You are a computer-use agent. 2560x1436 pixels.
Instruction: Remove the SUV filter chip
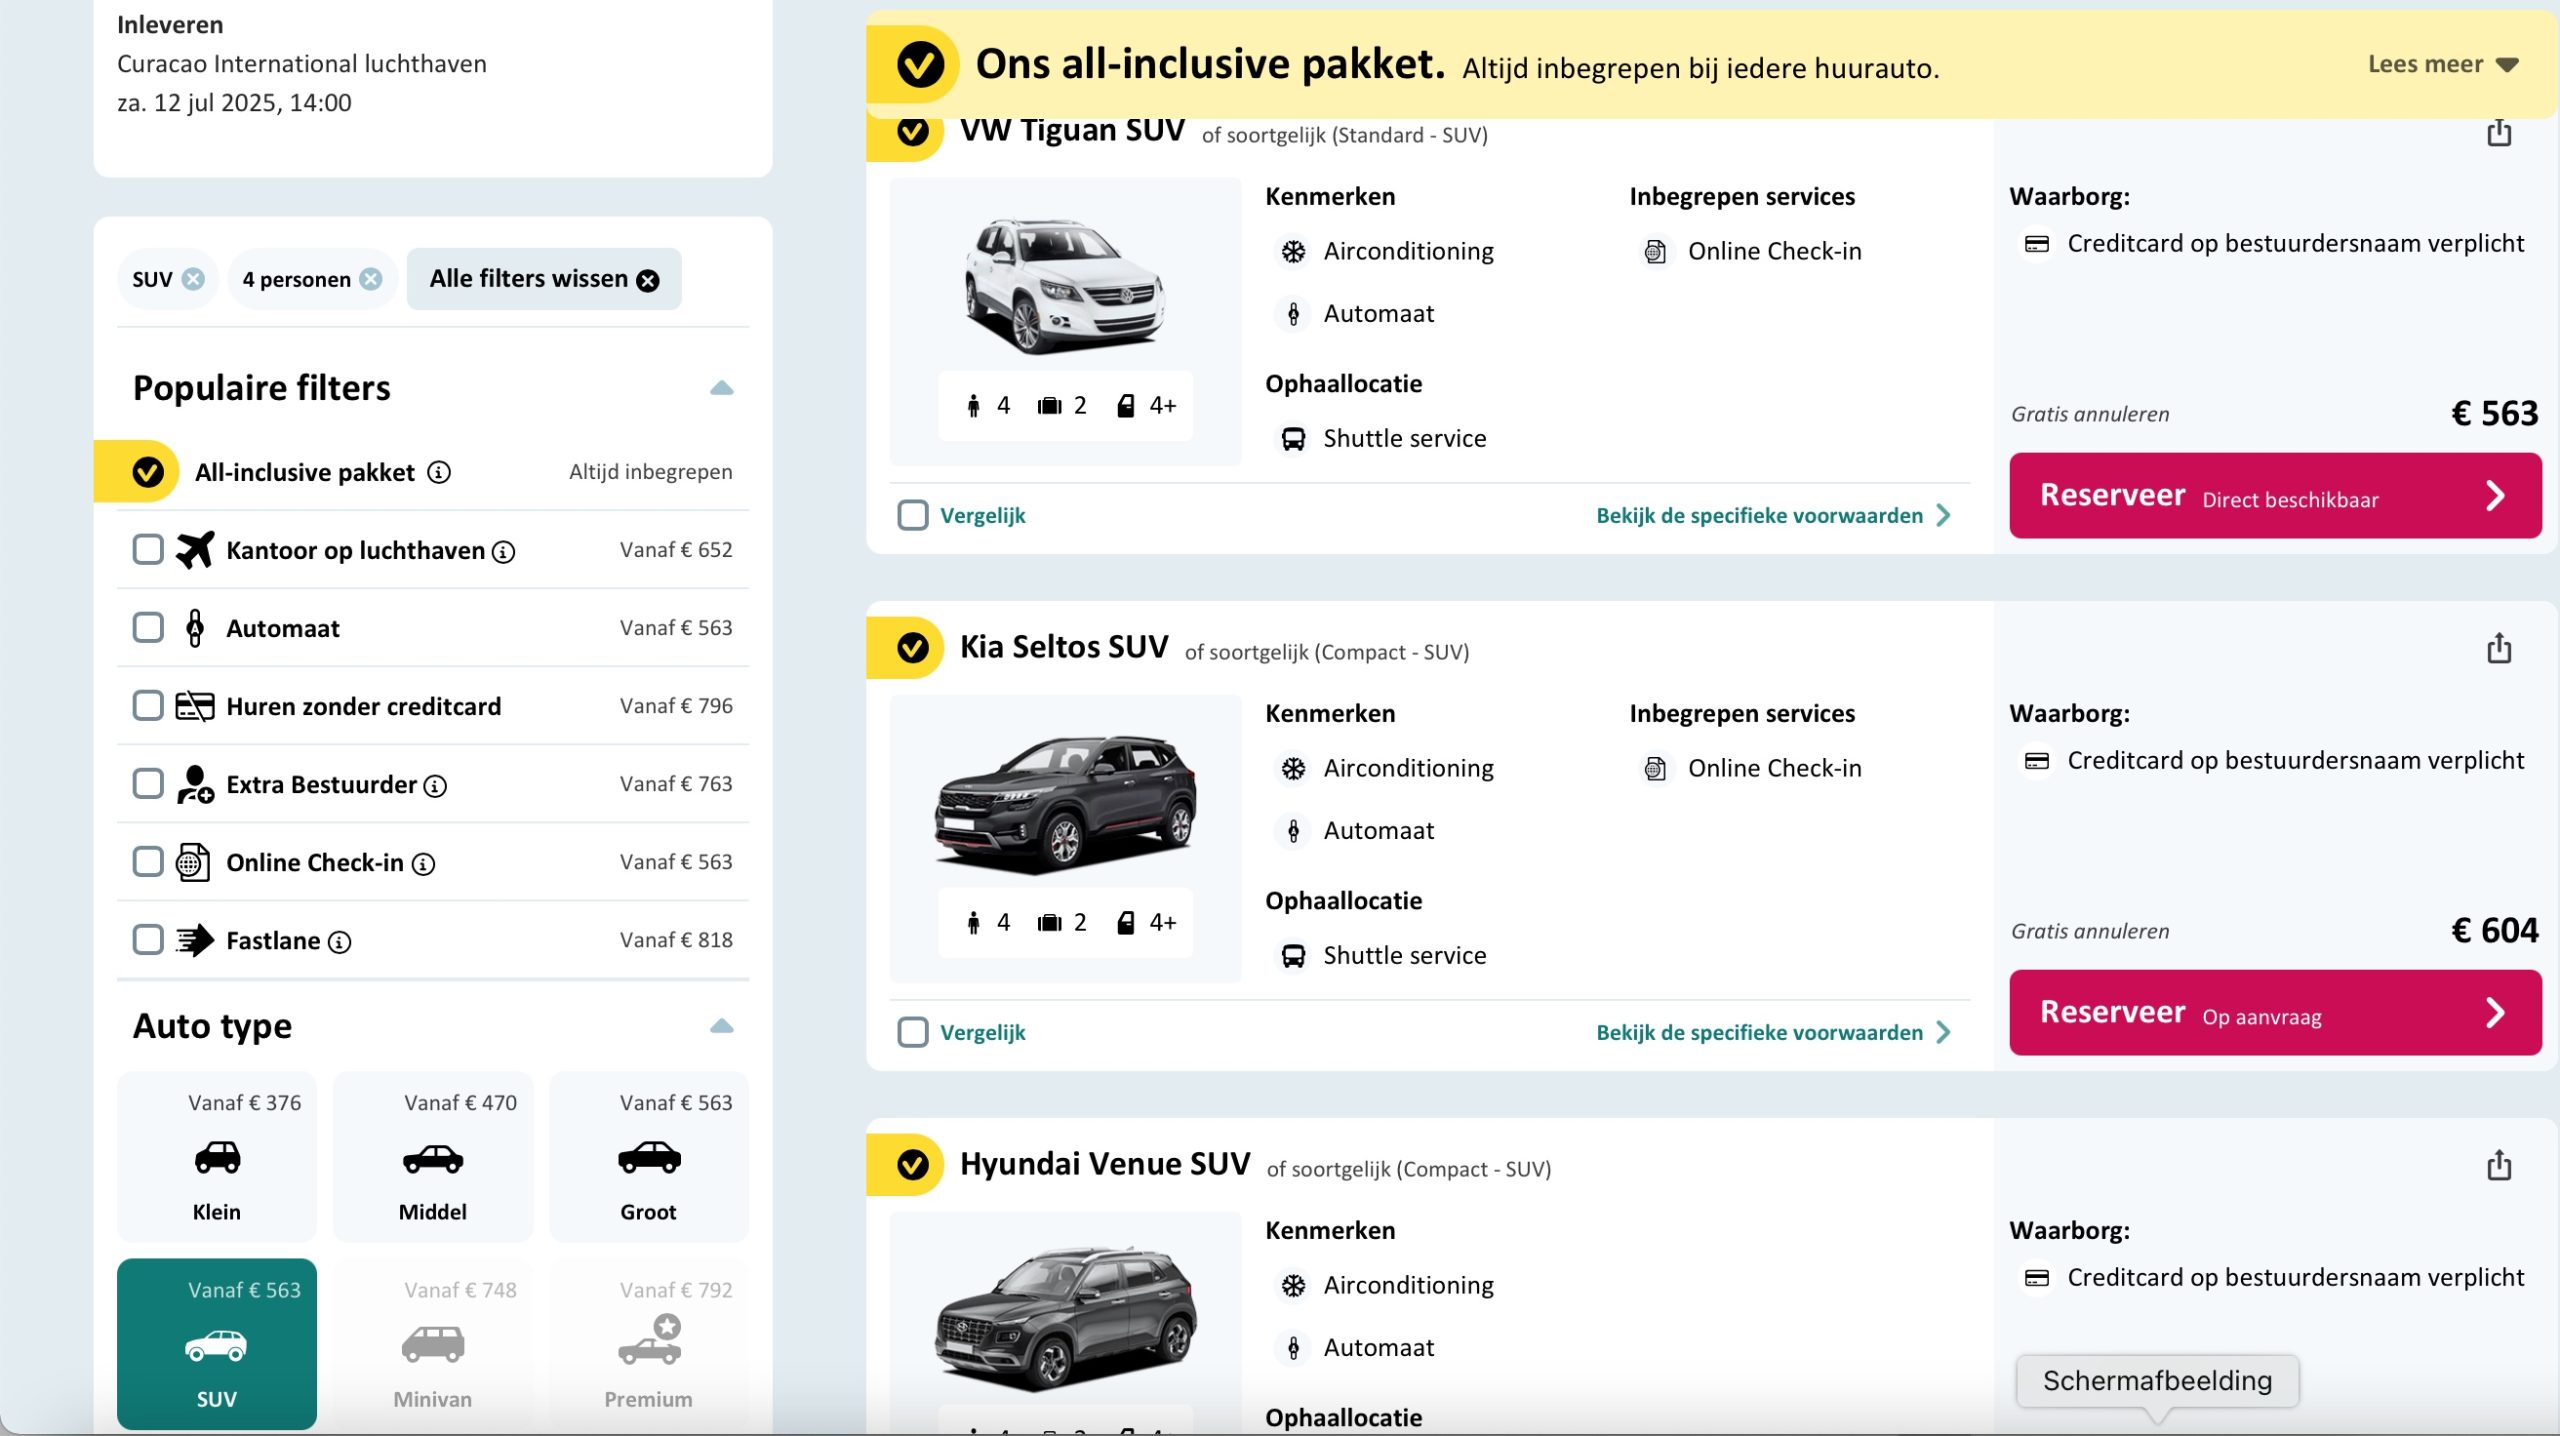[x=194, y=279]
